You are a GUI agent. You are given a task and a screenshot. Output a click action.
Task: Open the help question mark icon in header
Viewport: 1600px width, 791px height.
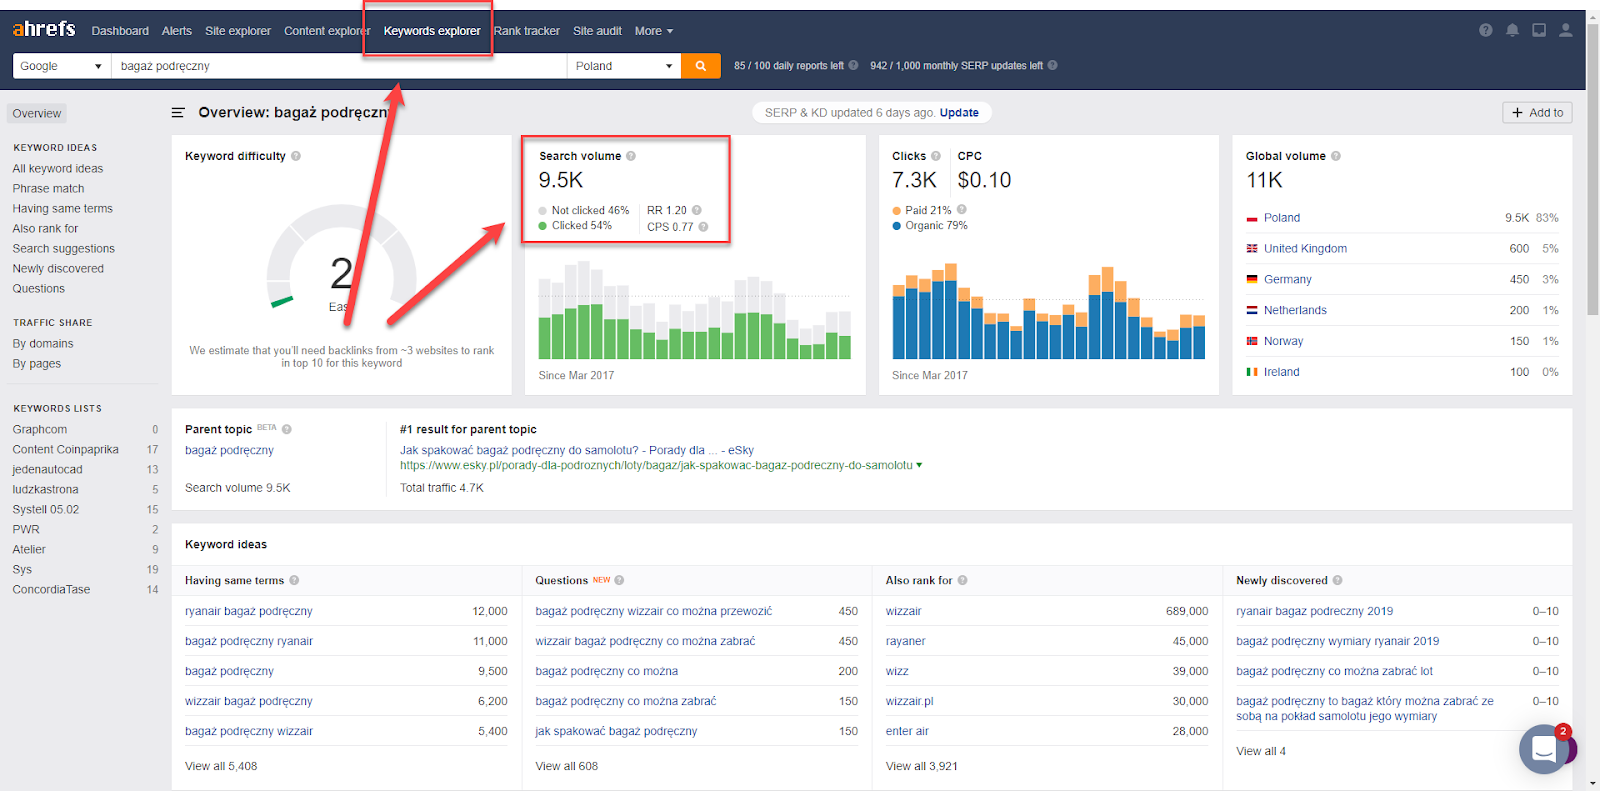[1486, 30]
